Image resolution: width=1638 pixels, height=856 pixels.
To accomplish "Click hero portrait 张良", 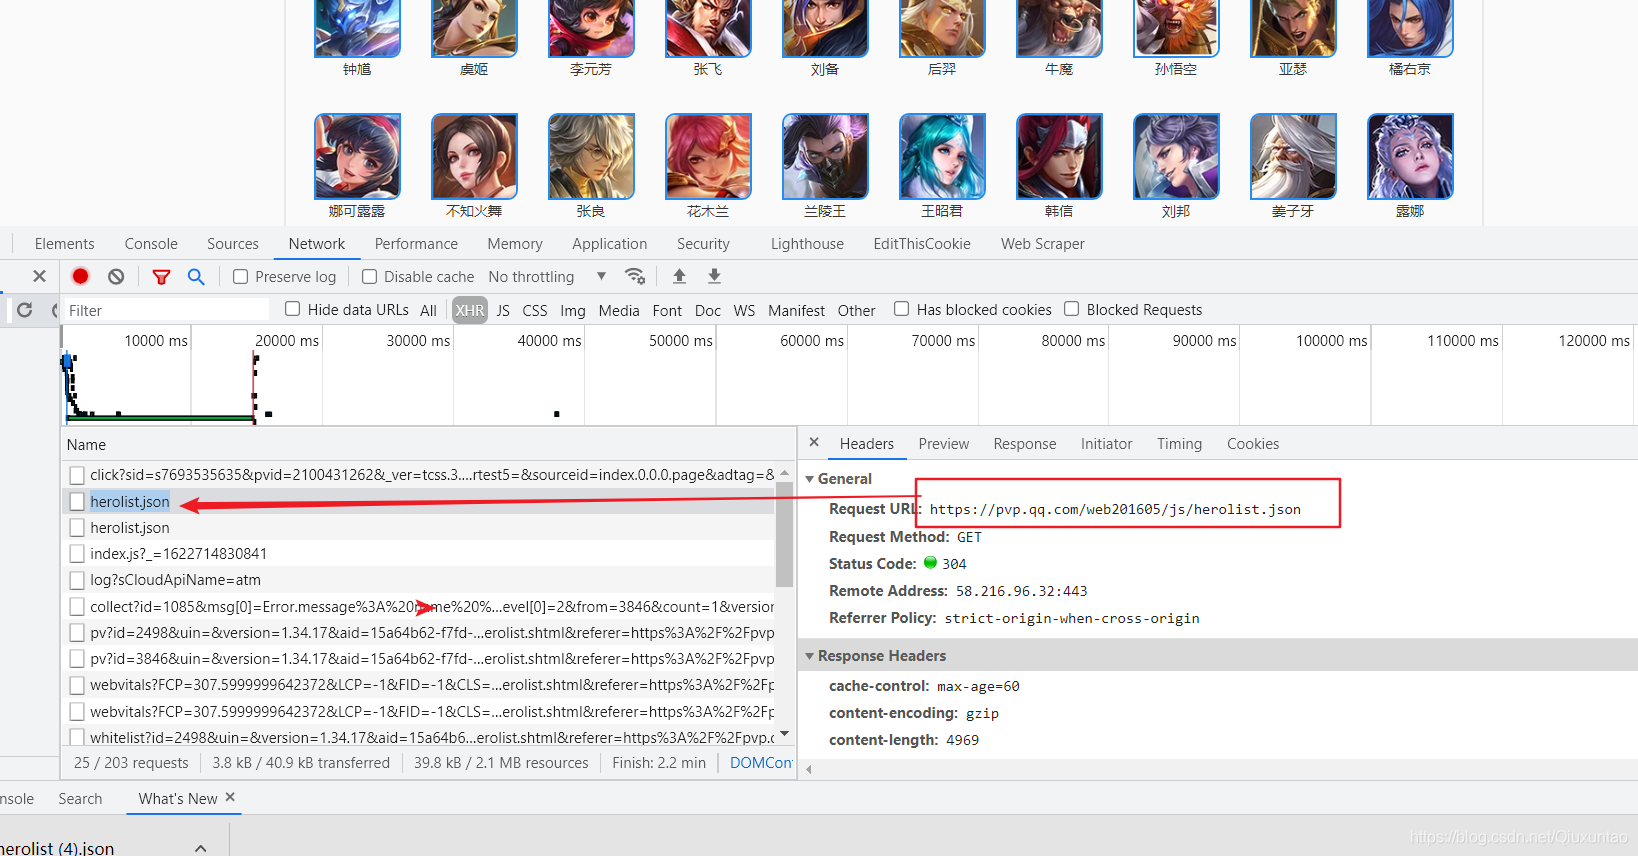I will (591, 156).
